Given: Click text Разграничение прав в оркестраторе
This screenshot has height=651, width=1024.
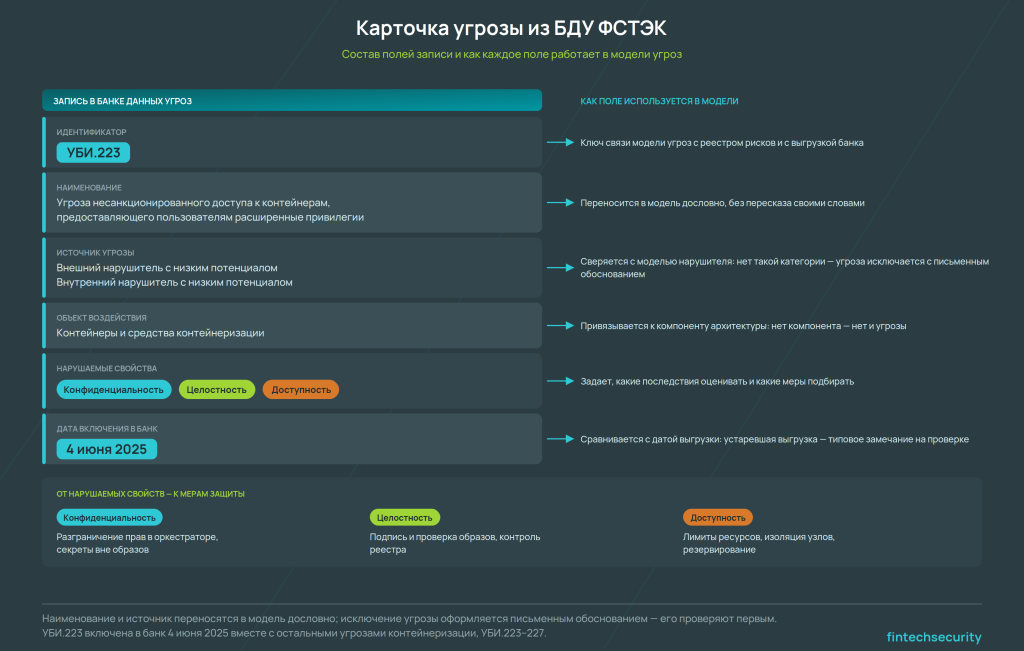Looking at the screenshot, I should (137, 543).
